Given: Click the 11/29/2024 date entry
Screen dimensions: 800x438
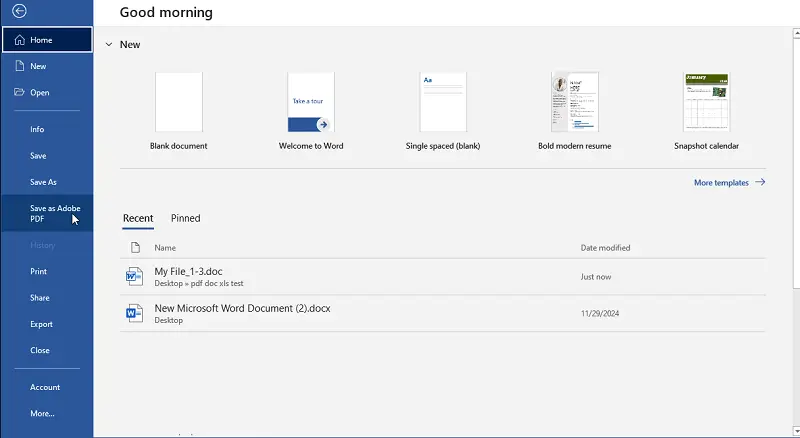Looking at the screenshot, I should pyautogui.click(x=599, y=313).
